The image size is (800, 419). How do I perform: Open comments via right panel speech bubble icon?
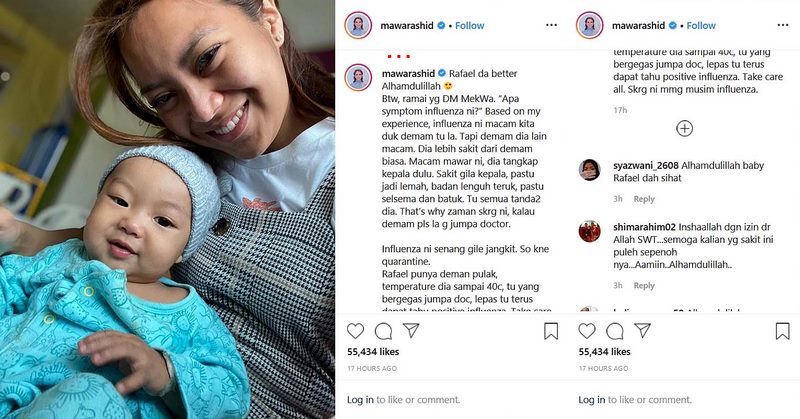coord(615,332)
